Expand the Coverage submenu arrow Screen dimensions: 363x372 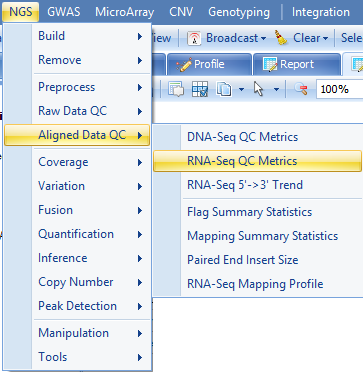[x=140, y=162]
